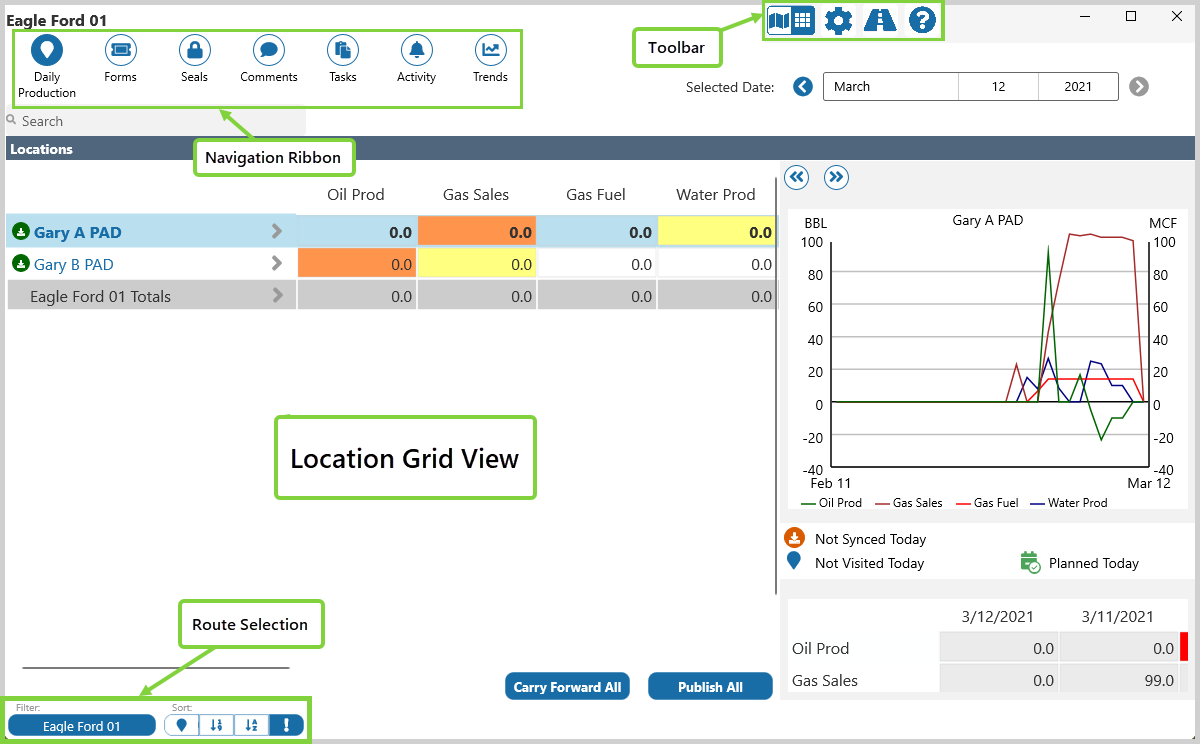Open help with the question mark icon
Image resolution: width=1200 pixels, height=744 pixels.
point(922,20)
